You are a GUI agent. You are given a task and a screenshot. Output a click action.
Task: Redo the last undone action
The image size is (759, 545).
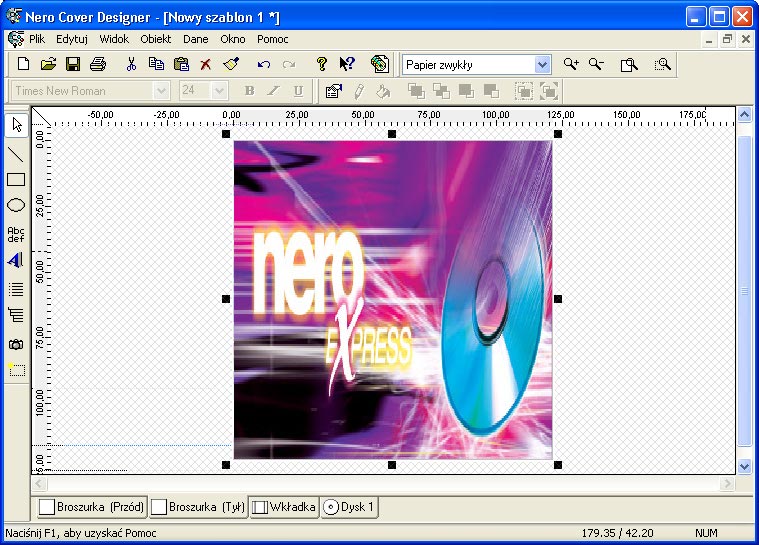click(289, 64)
